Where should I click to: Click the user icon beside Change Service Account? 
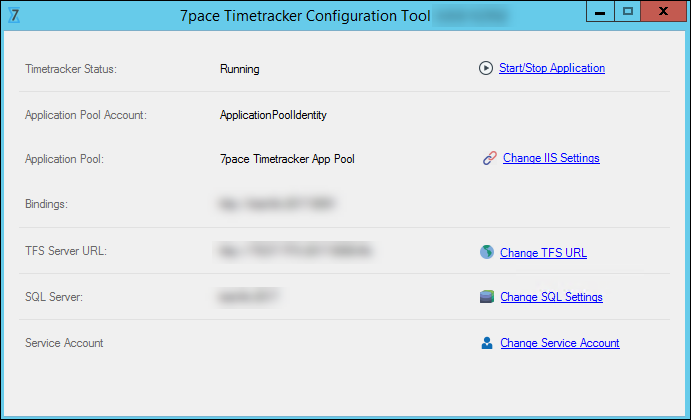point(487,343)
